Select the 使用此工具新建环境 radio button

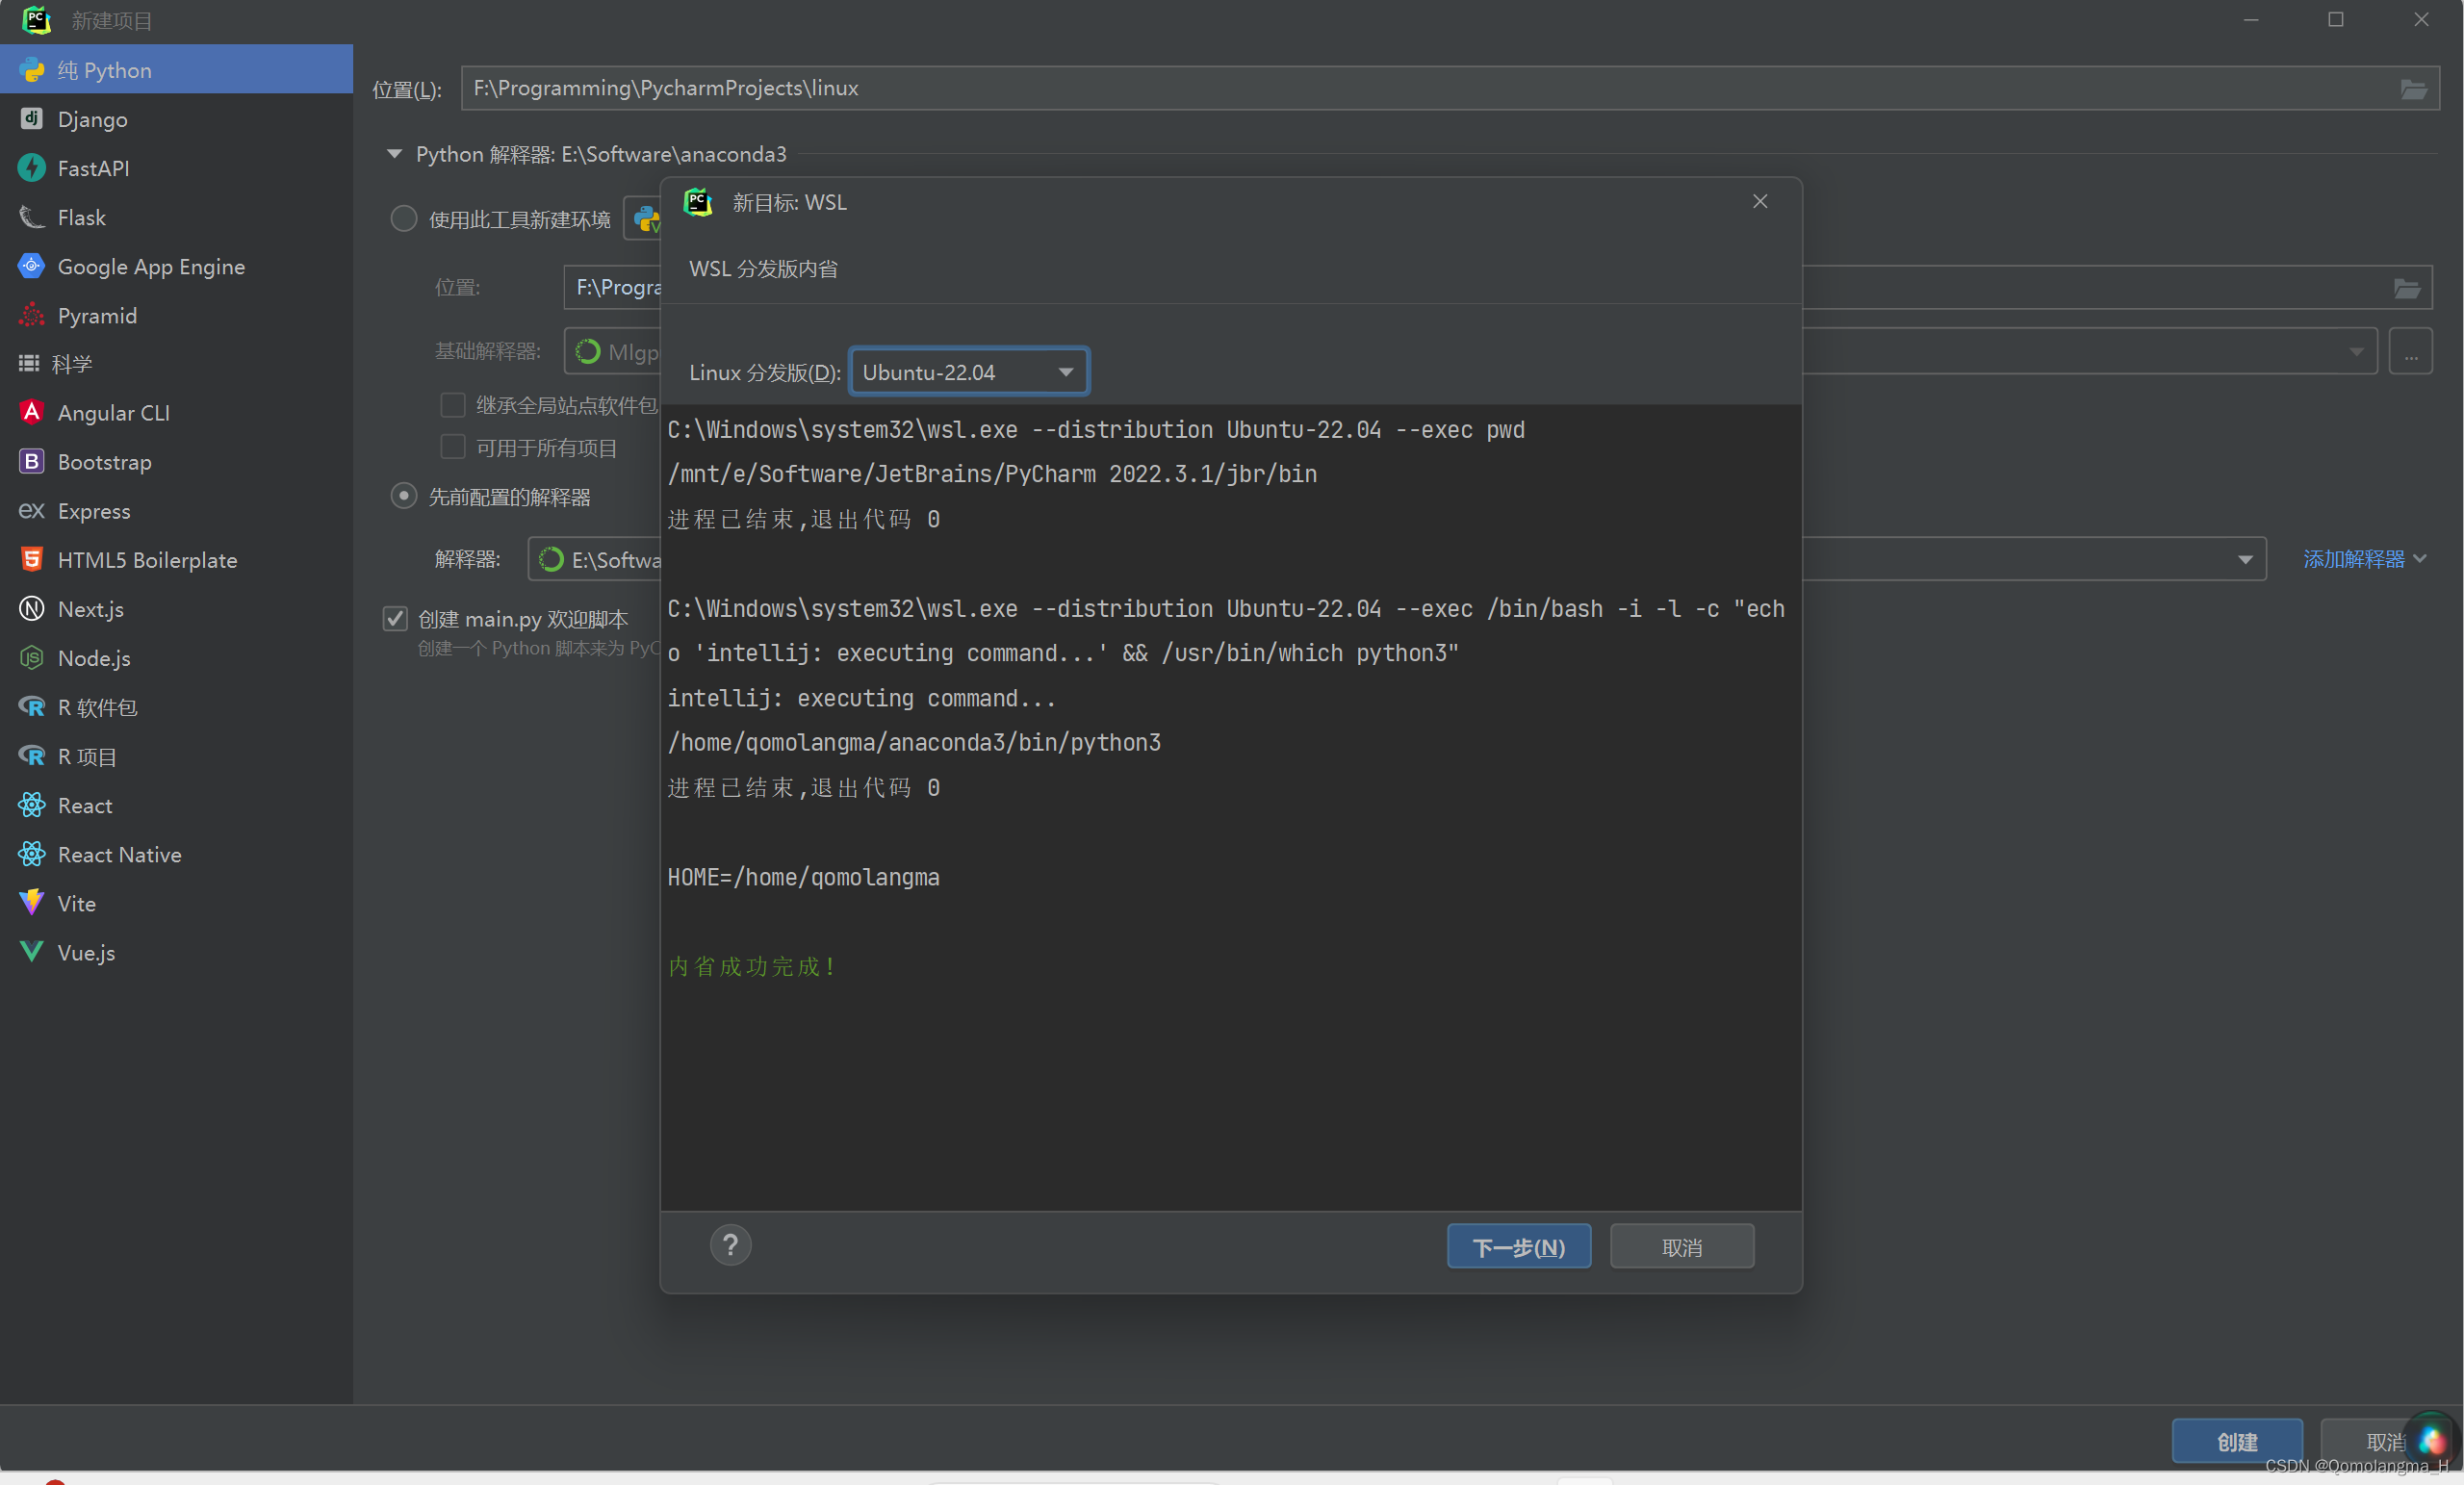pos(404,219)
